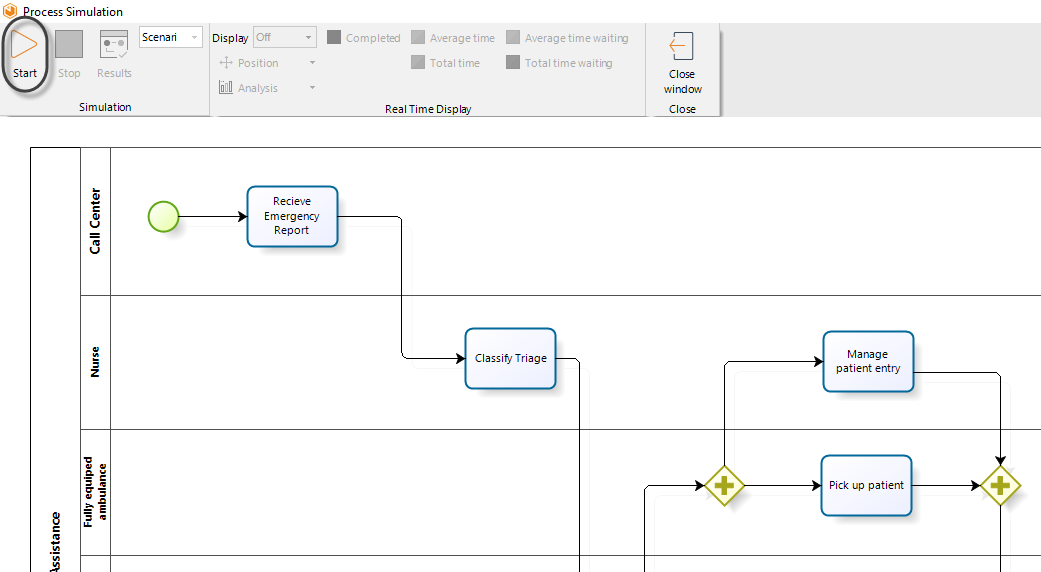1041x572 pixels.
Task: Select the Call Center lane header
Action: pyautogui.click(x=96, y=221)
